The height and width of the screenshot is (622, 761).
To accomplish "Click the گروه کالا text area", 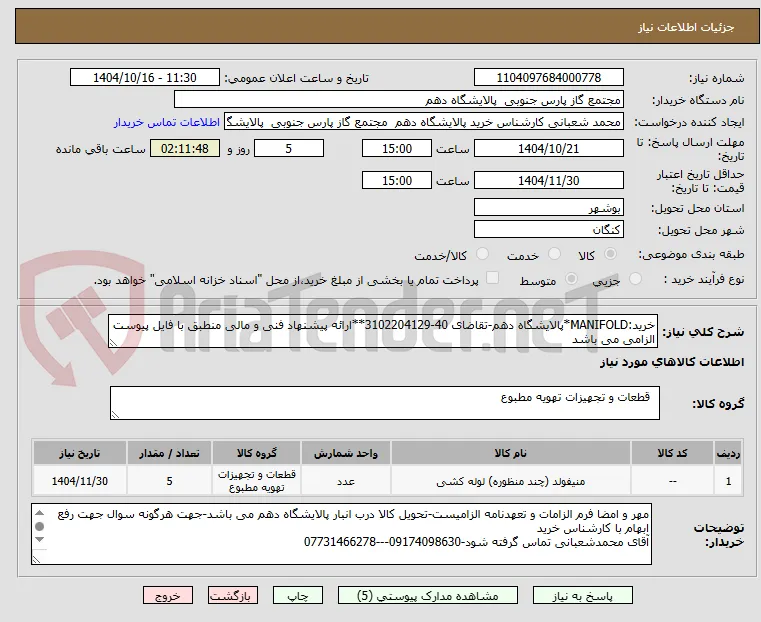I will tap(384, 403).
